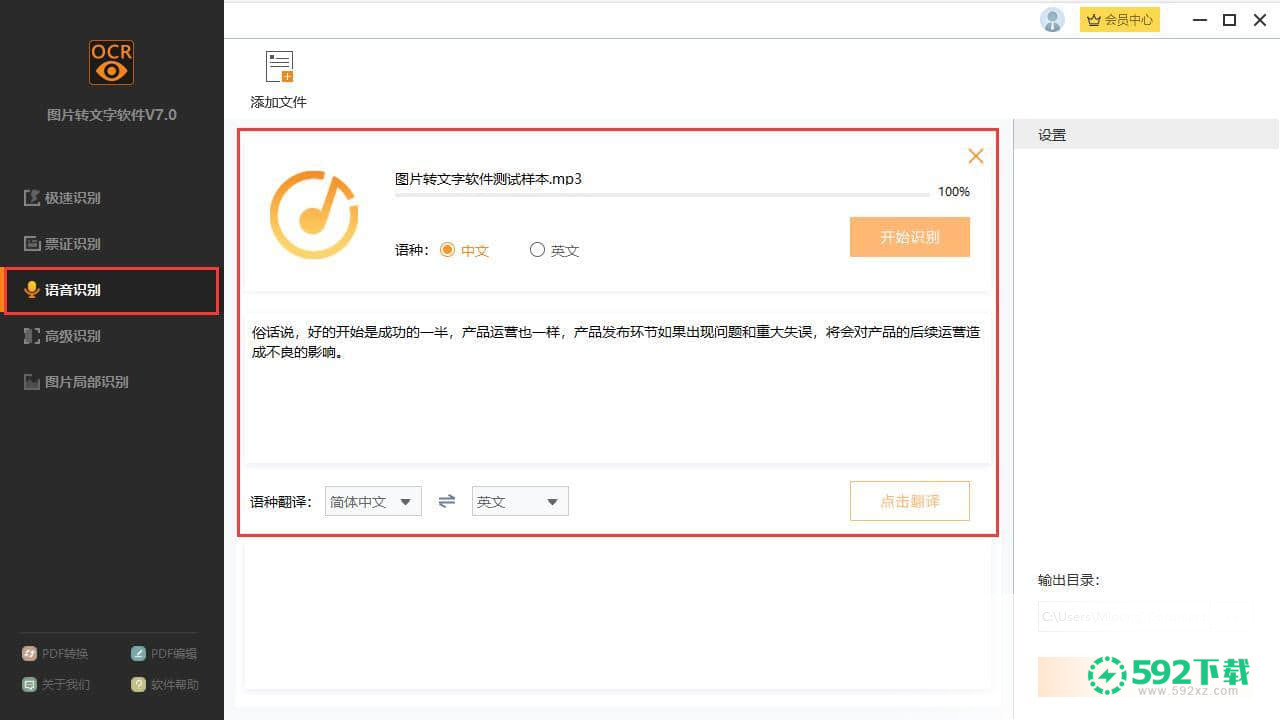
Task: Click file name 图片转文字软件测试样本.mp3
Action: (x=488, y=179)
